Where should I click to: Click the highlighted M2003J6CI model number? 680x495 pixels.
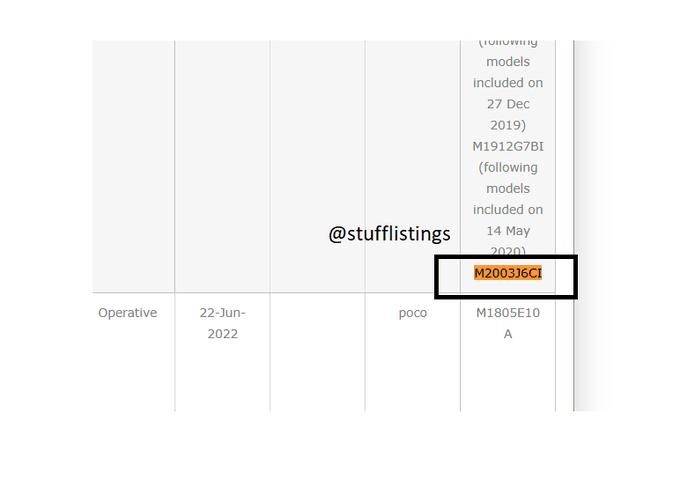pos(508,273)
